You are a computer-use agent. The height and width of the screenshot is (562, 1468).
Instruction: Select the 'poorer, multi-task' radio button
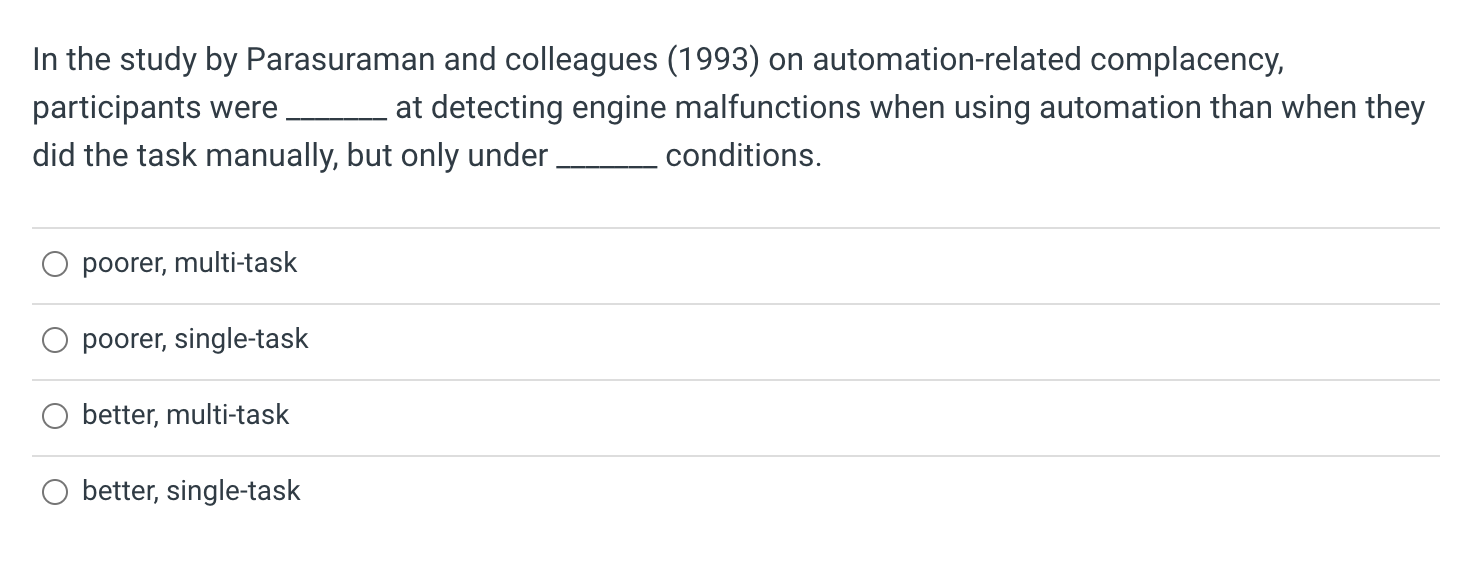[x=54, y=264]
